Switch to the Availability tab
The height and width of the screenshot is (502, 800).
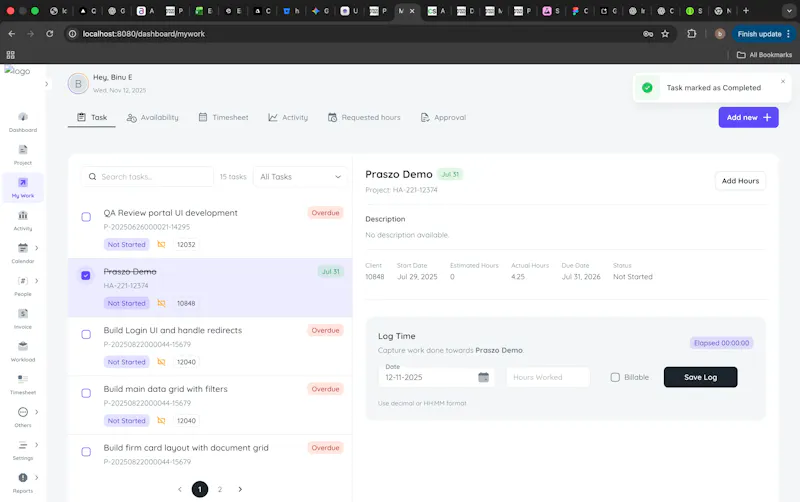(x=153, y=117)
